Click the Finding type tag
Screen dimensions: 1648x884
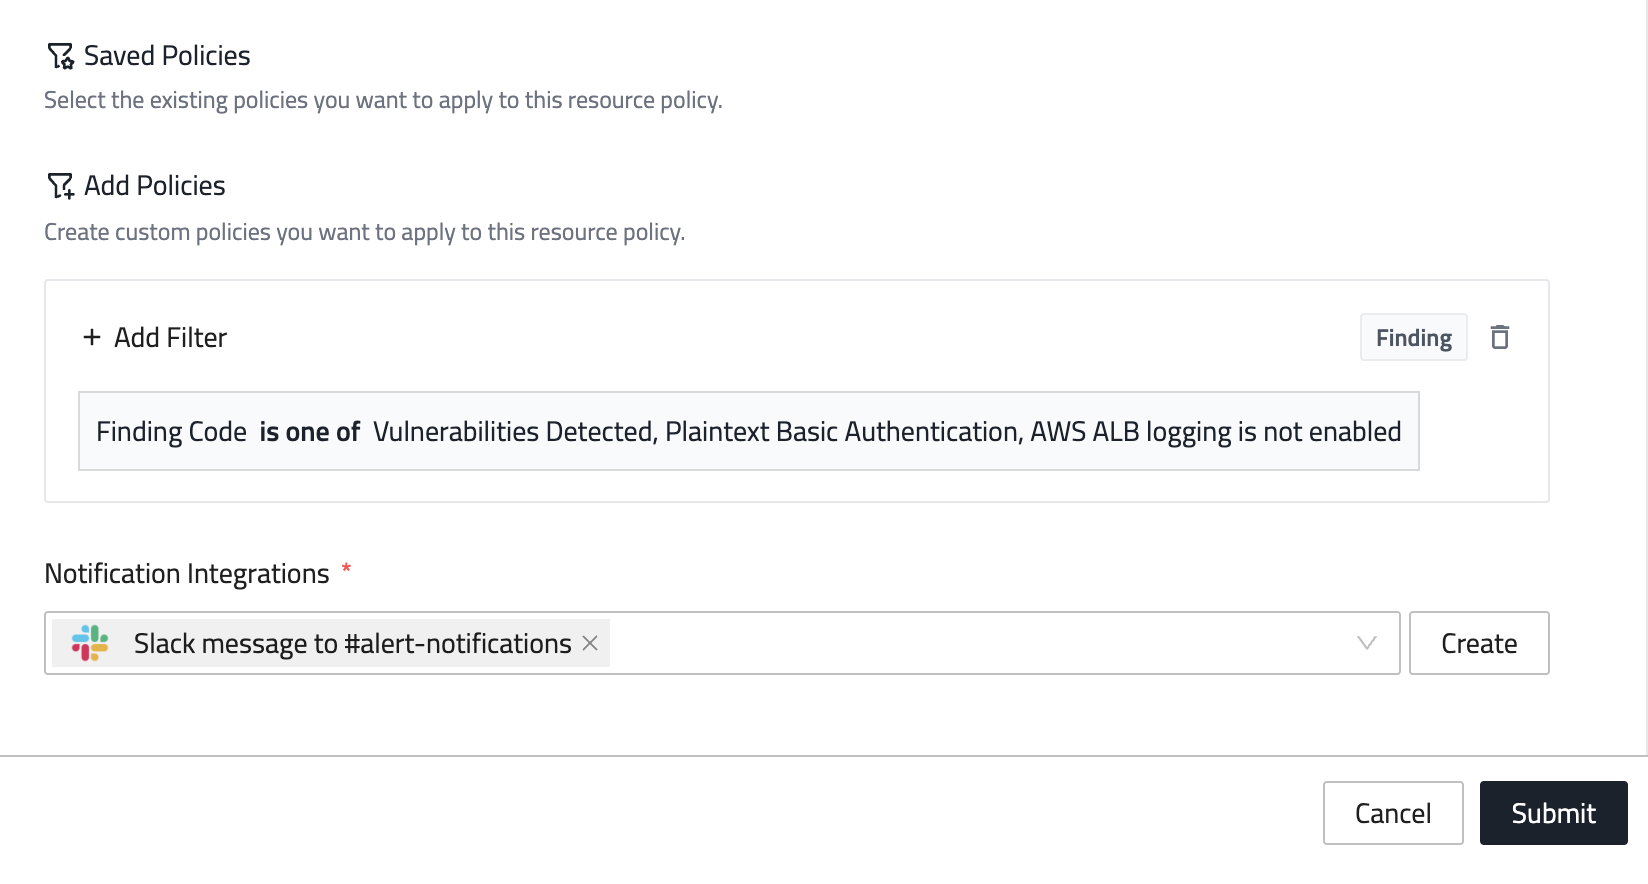pos(1412,338)
